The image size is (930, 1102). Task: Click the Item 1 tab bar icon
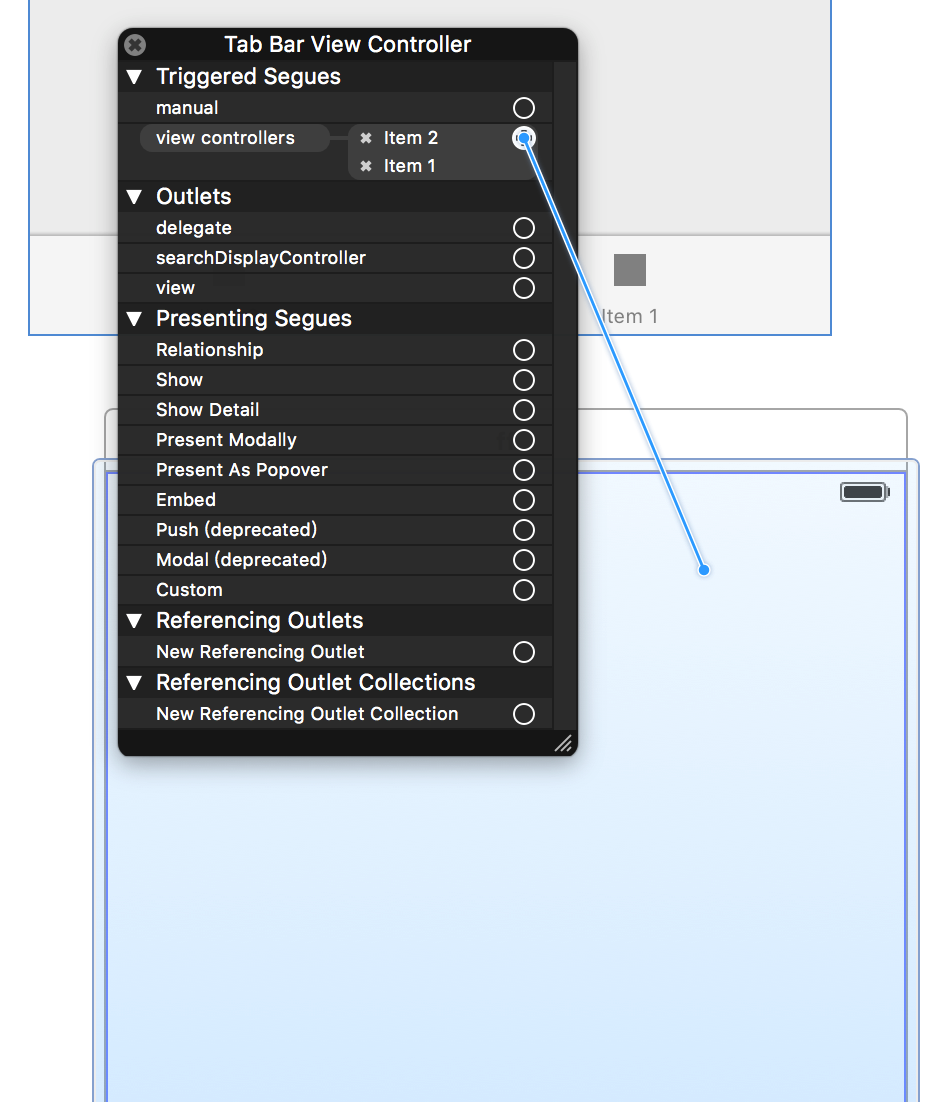[x=630, y=270]
